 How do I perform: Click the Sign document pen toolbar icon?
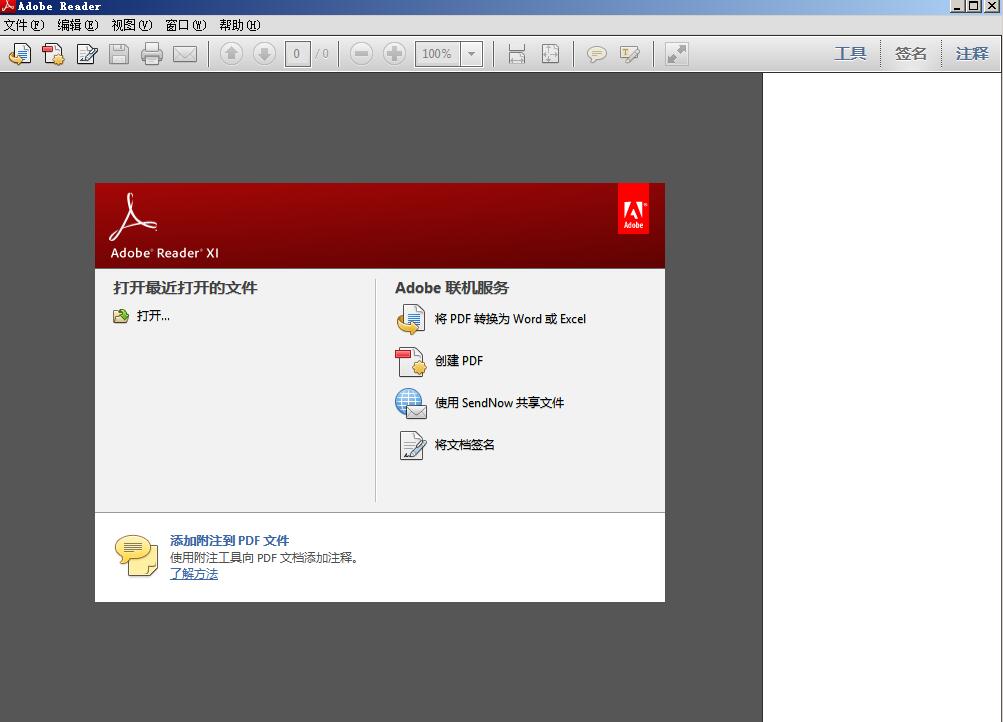(x=86, y=54)
